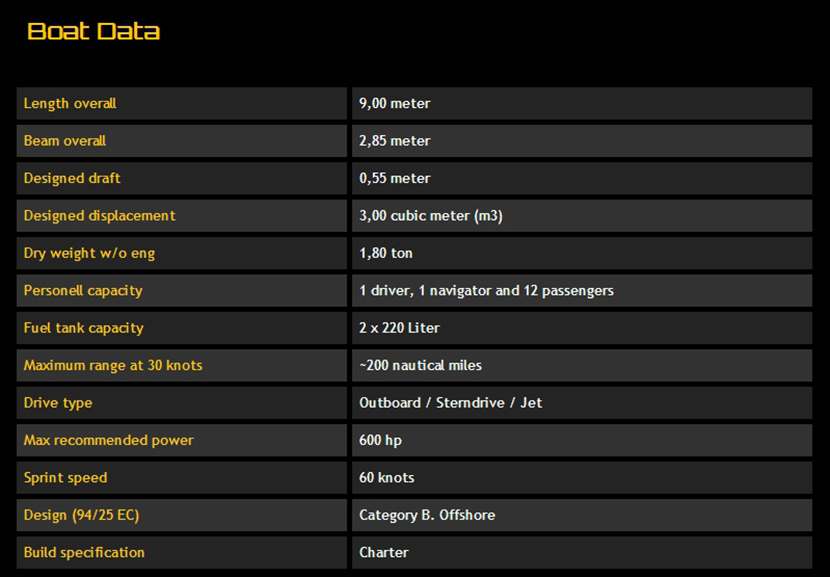Click the driver, navigator and passengers text
Viewport: 830px width, 577px height.
tap(486, 291)
